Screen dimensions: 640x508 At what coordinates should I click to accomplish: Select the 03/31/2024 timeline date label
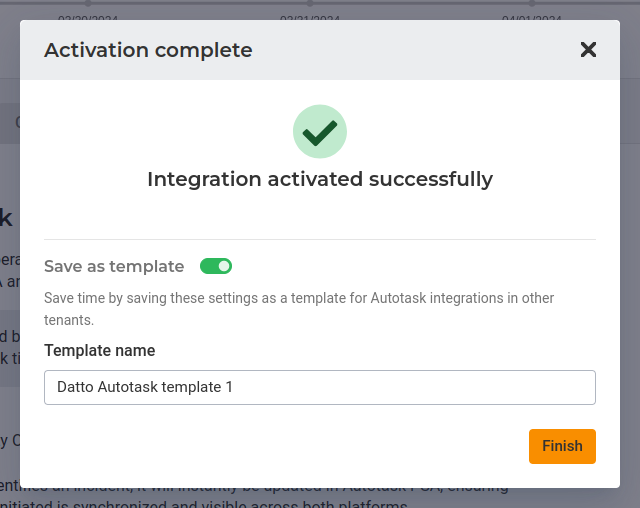click(310, 18)
